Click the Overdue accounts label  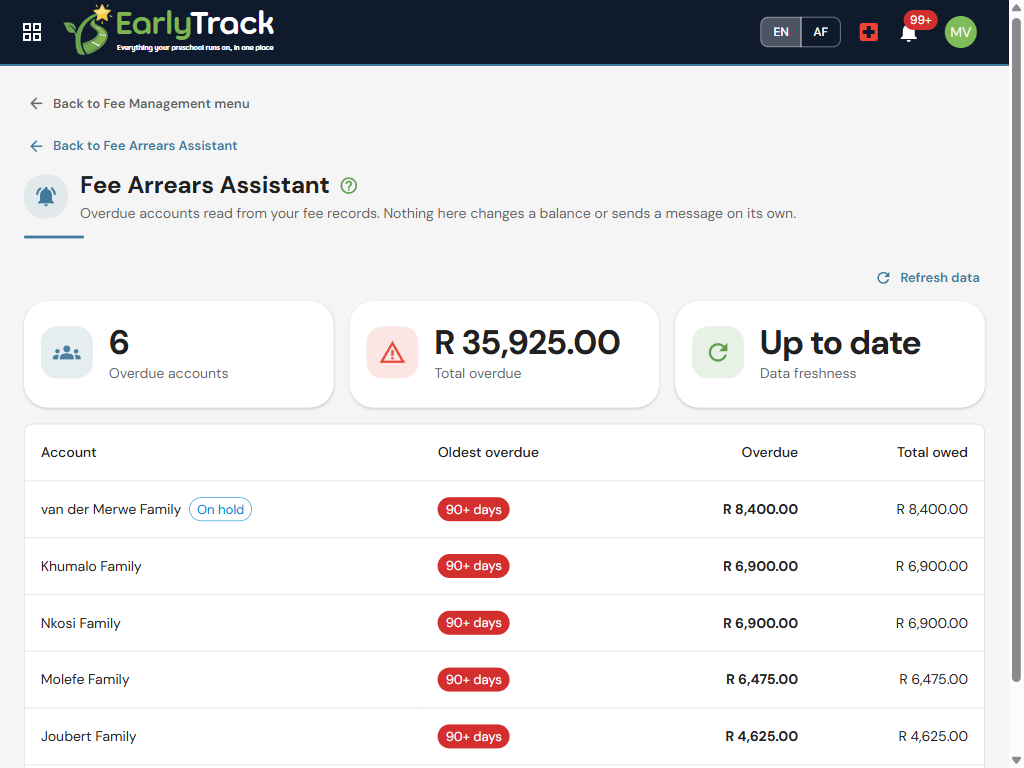168,374
